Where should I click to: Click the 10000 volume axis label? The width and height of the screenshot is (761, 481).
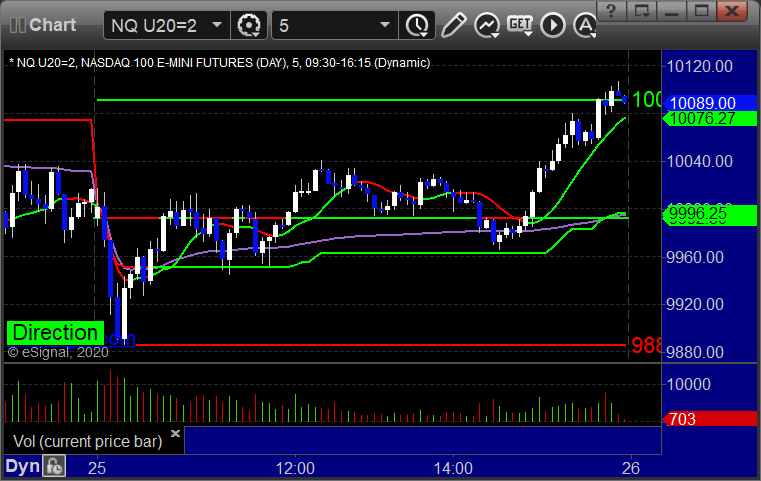tap(688, 384)
